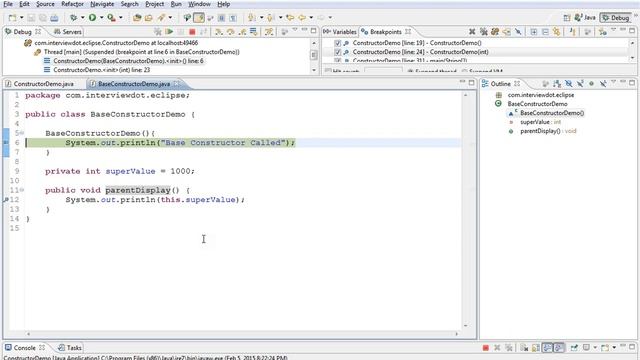Close the BaseConstructorDemo.java tab
The image size is (640, 360).
[176, 84]
